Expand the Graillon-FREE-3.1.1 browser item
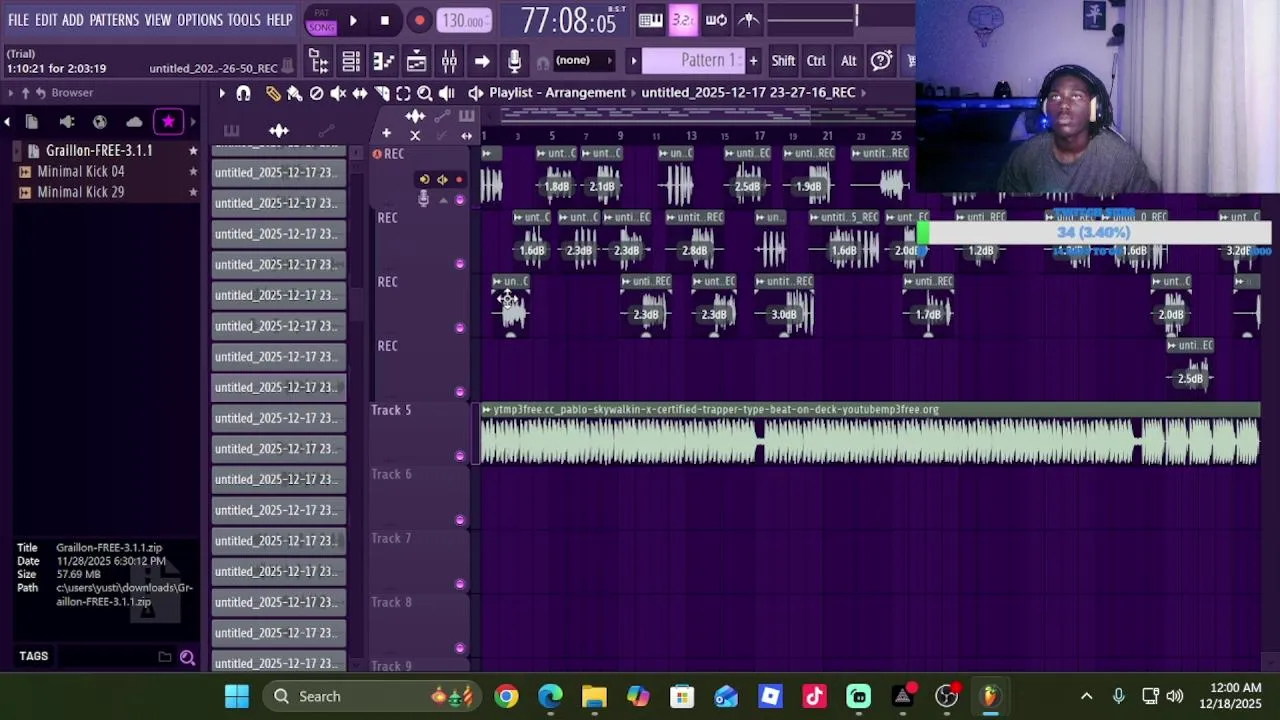Image resolution: width=1280 pixels, height=720 pixels. coord(17,151)
